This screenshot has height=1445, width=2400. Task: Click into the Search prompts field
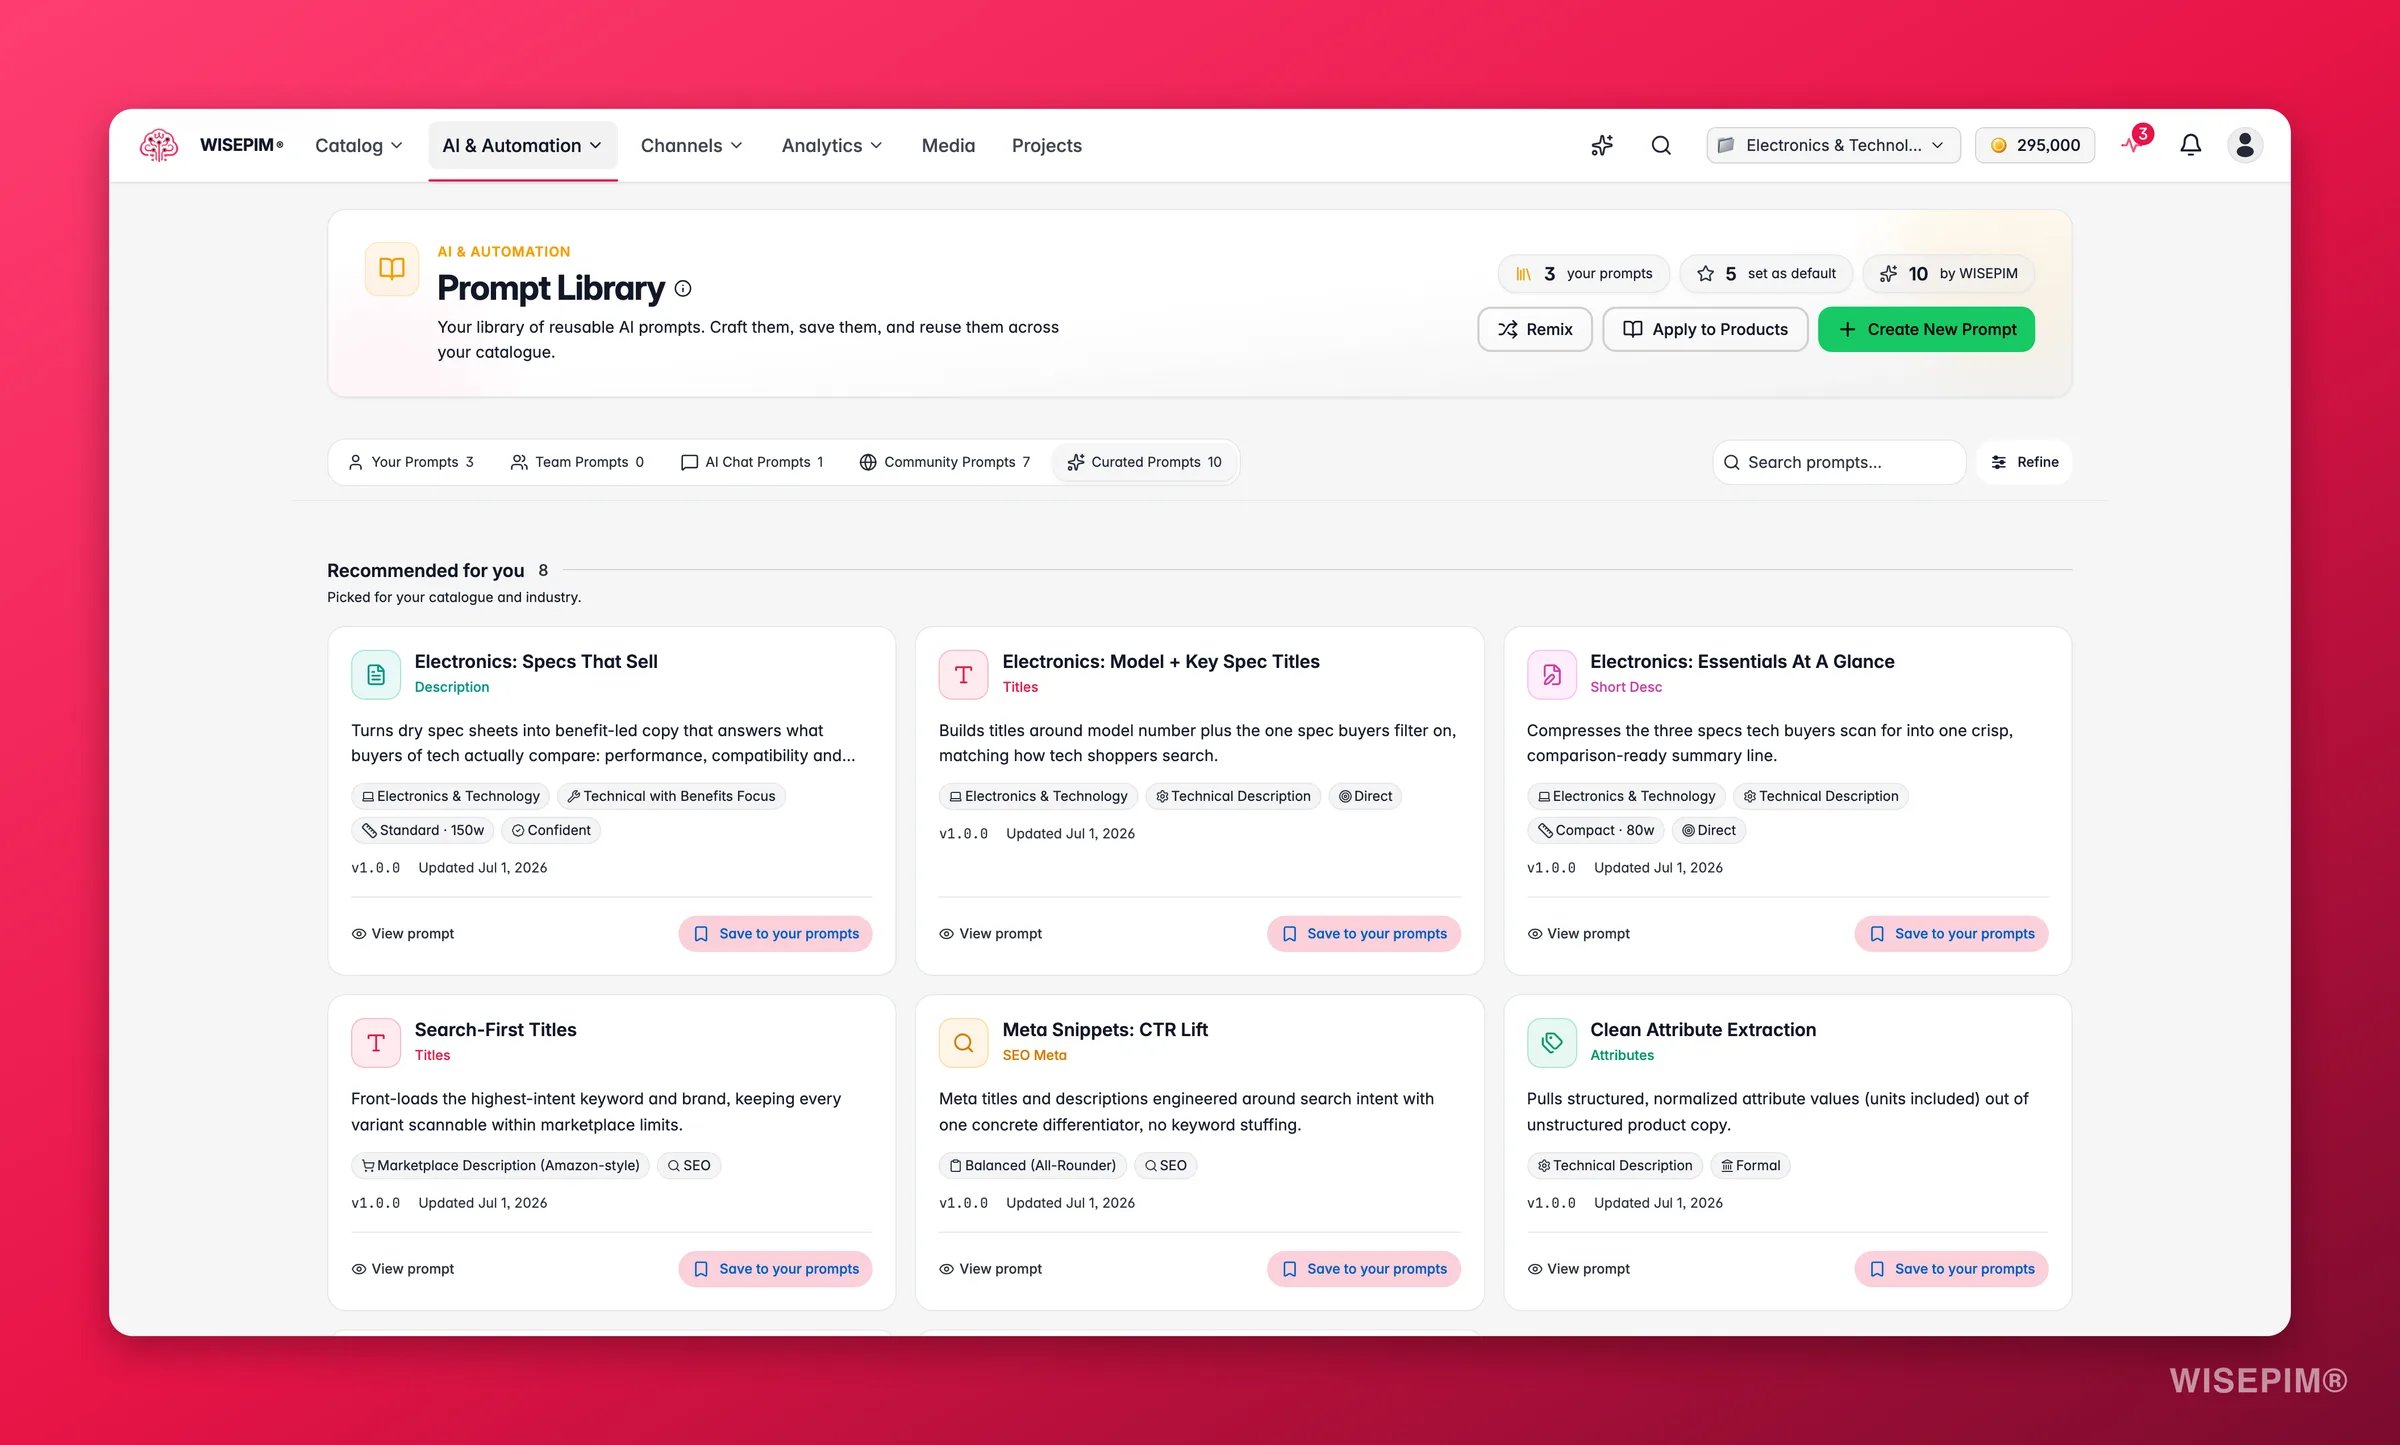1839,462
